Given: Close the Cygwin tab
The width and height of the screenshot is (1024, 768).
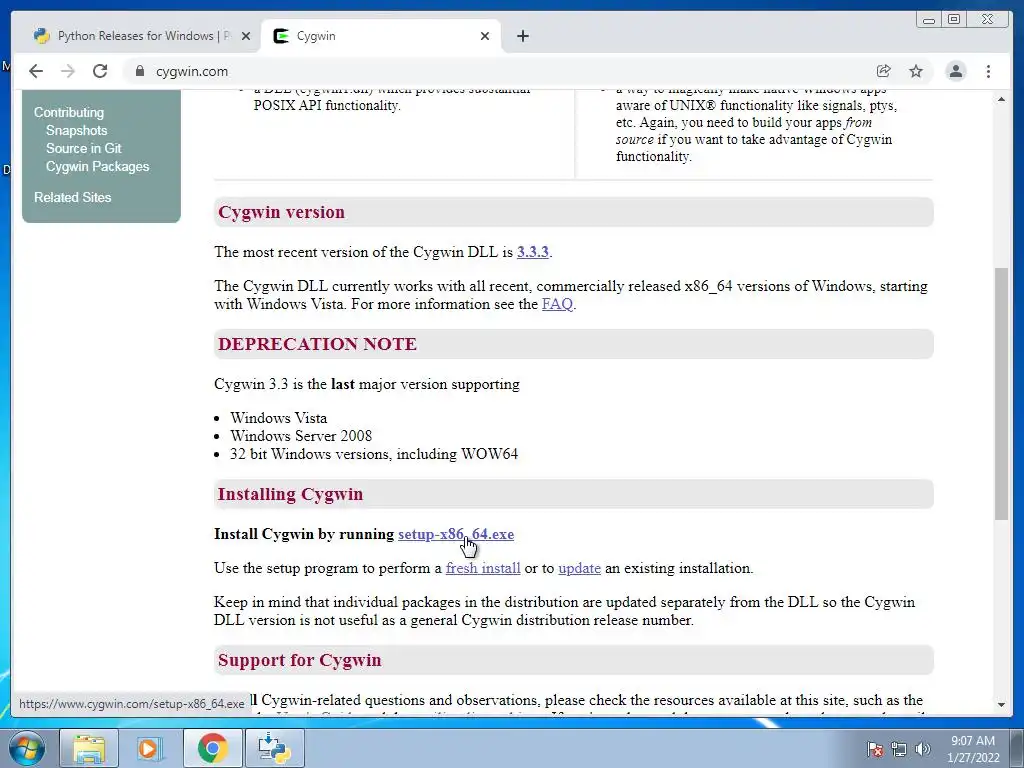Looking at the screenshot, I should click(x=485, y=36).
